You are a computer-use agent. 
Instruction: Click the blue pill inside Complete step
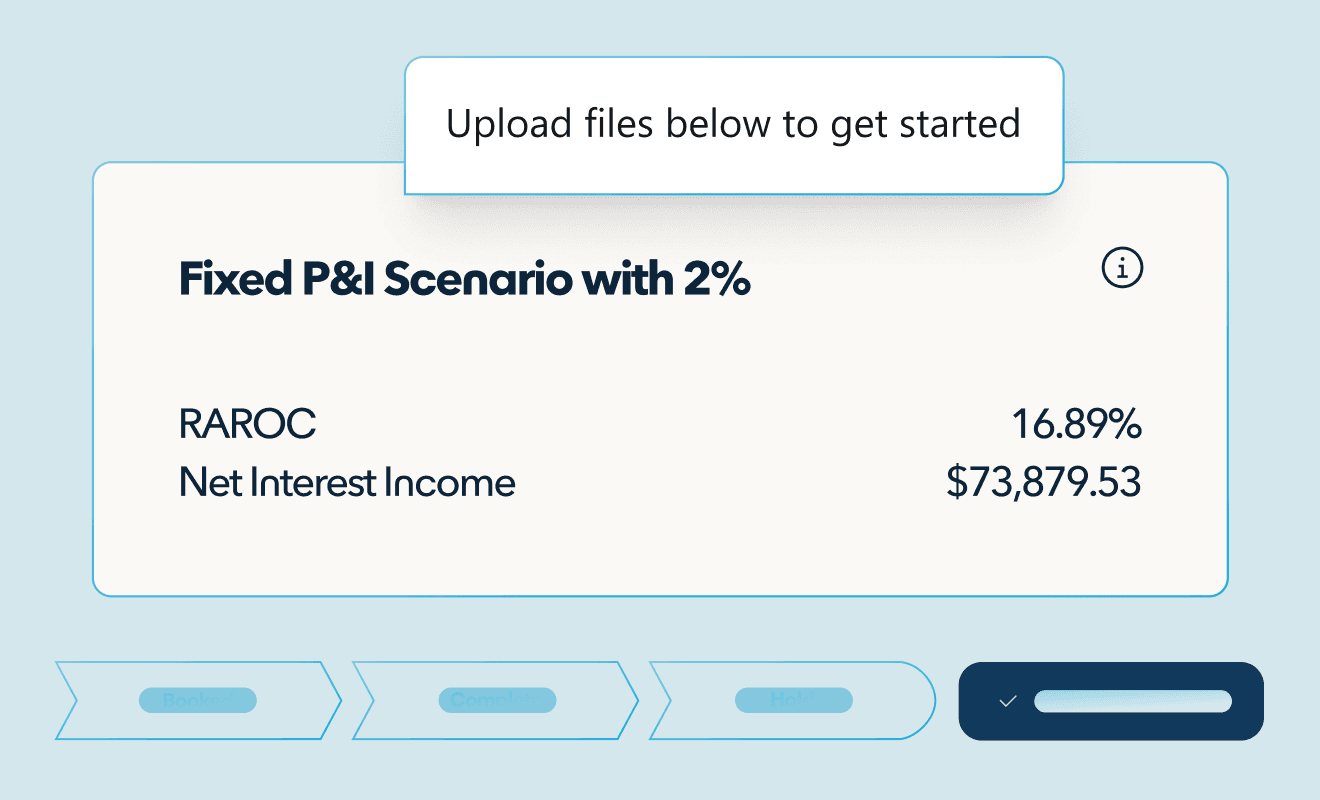click(497, 700)
